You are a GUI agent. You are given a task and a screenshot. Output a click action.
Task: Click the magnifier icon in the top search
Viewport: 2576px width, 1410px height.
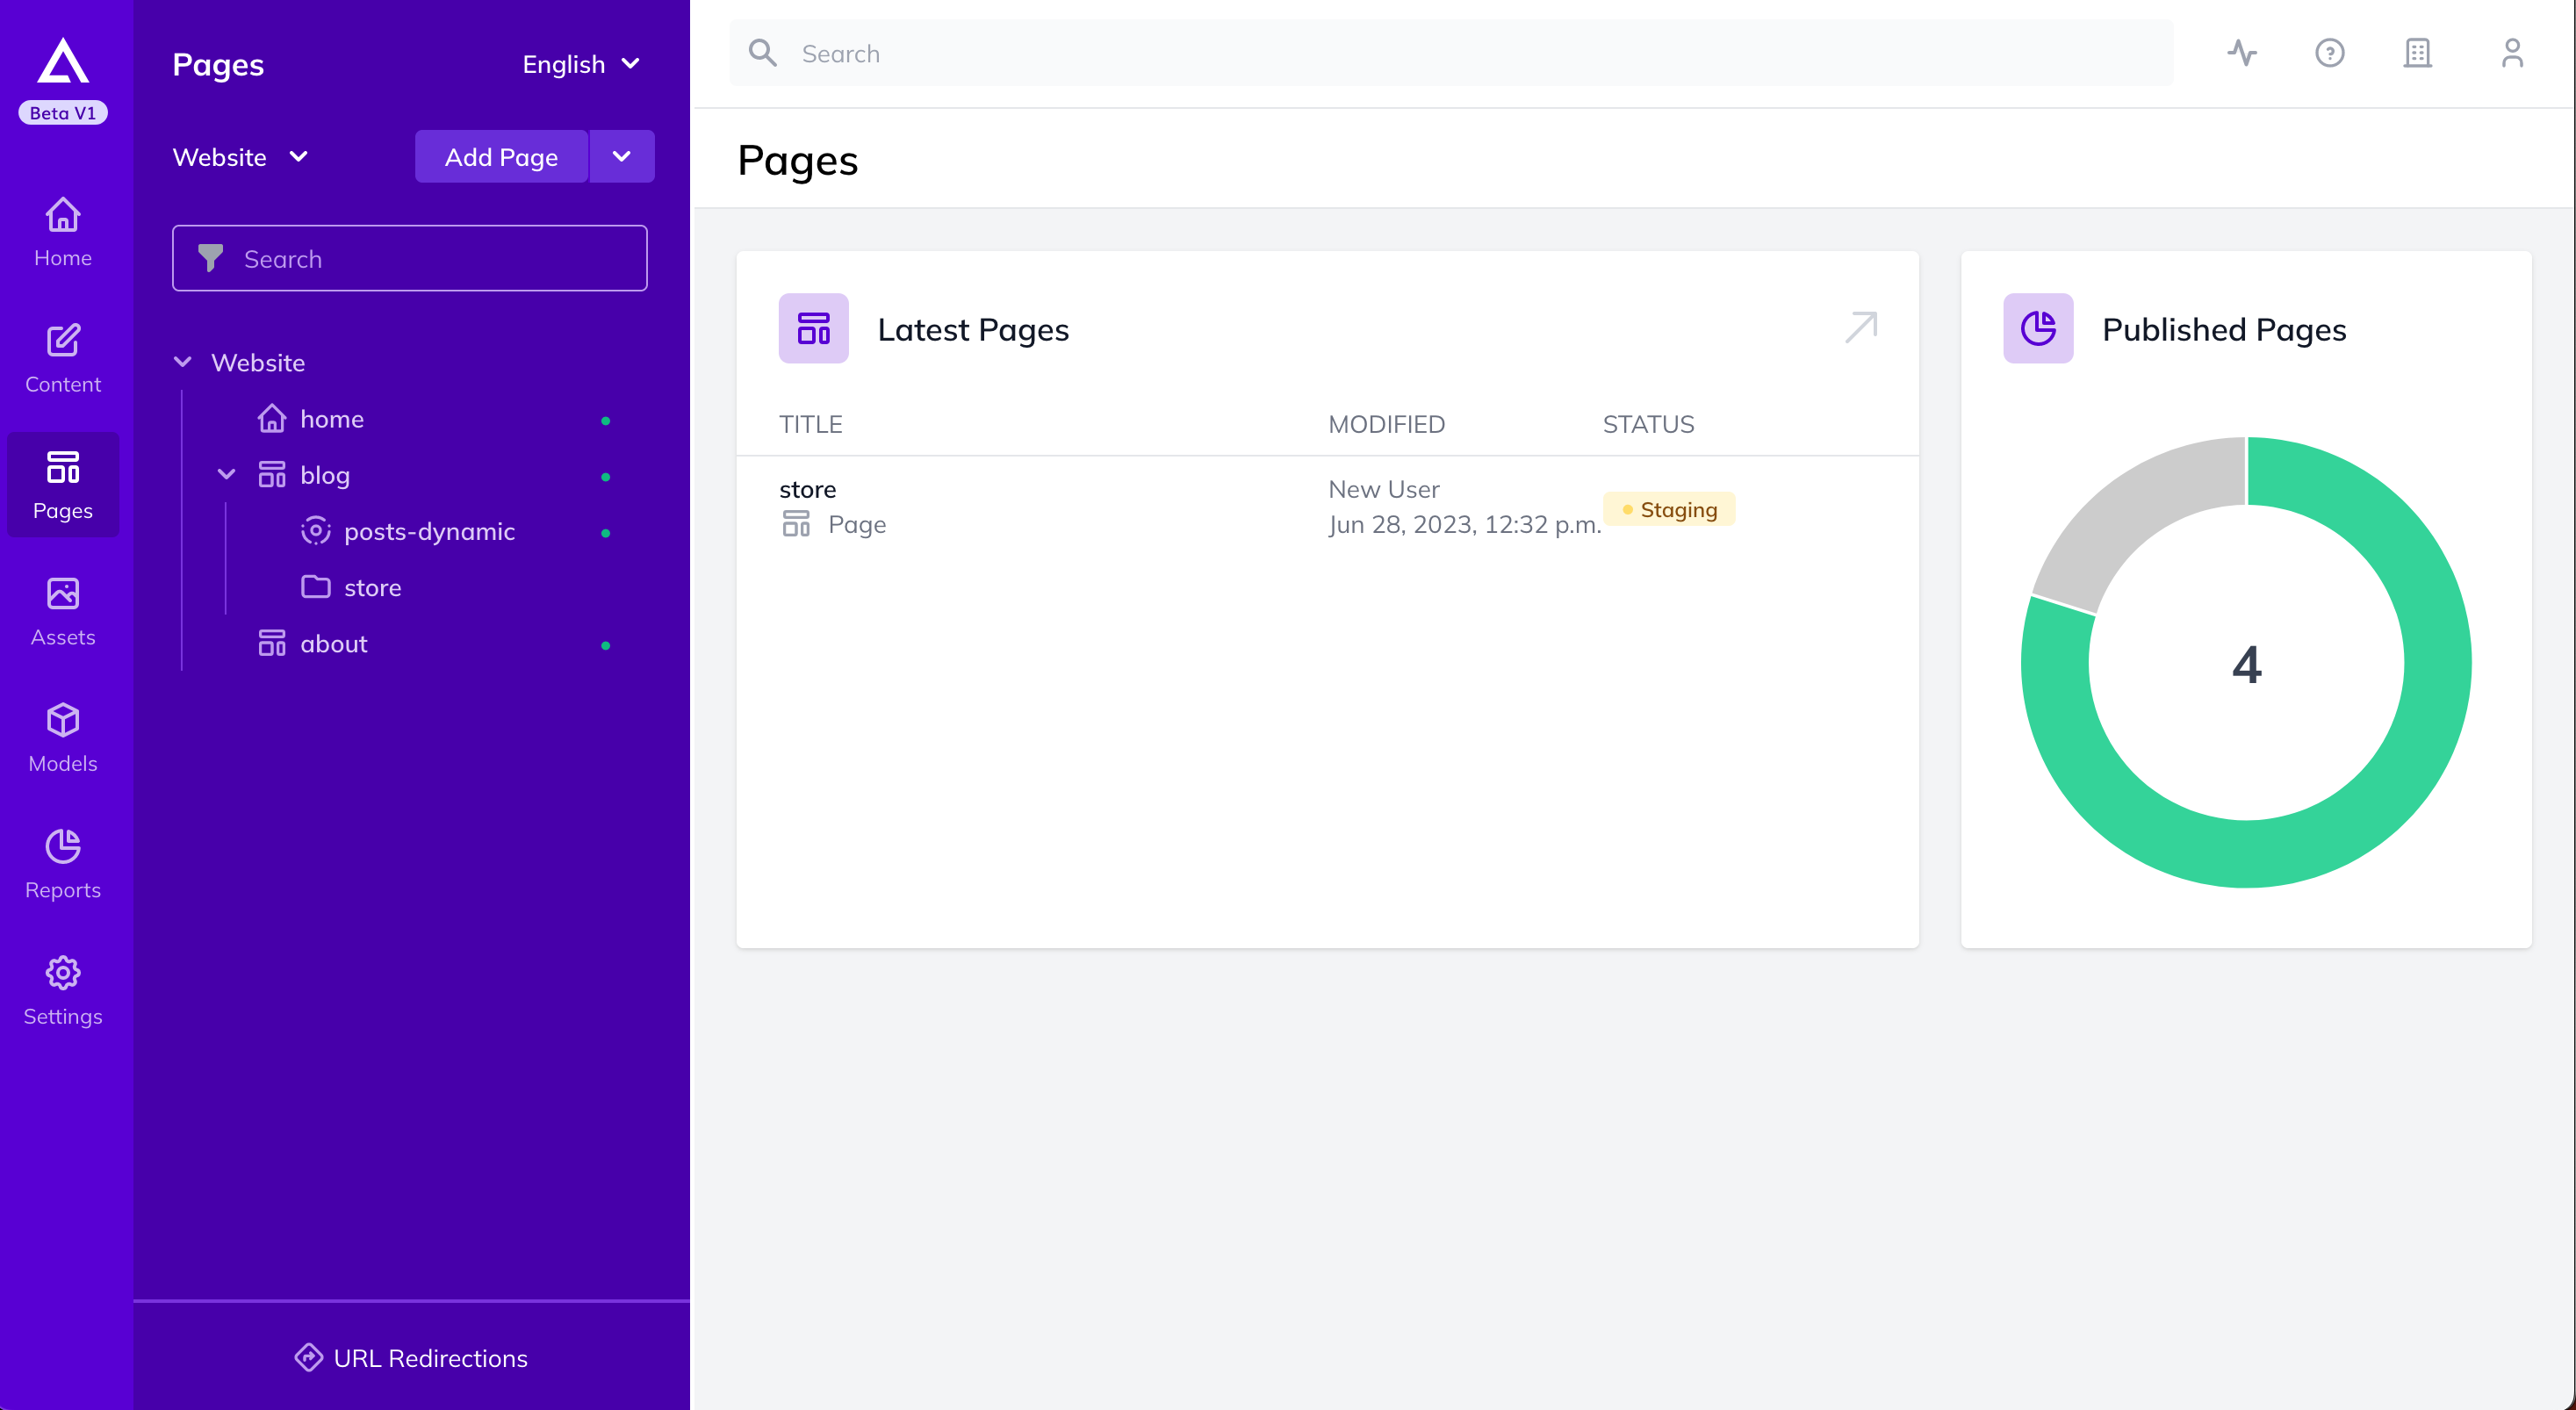763,53
